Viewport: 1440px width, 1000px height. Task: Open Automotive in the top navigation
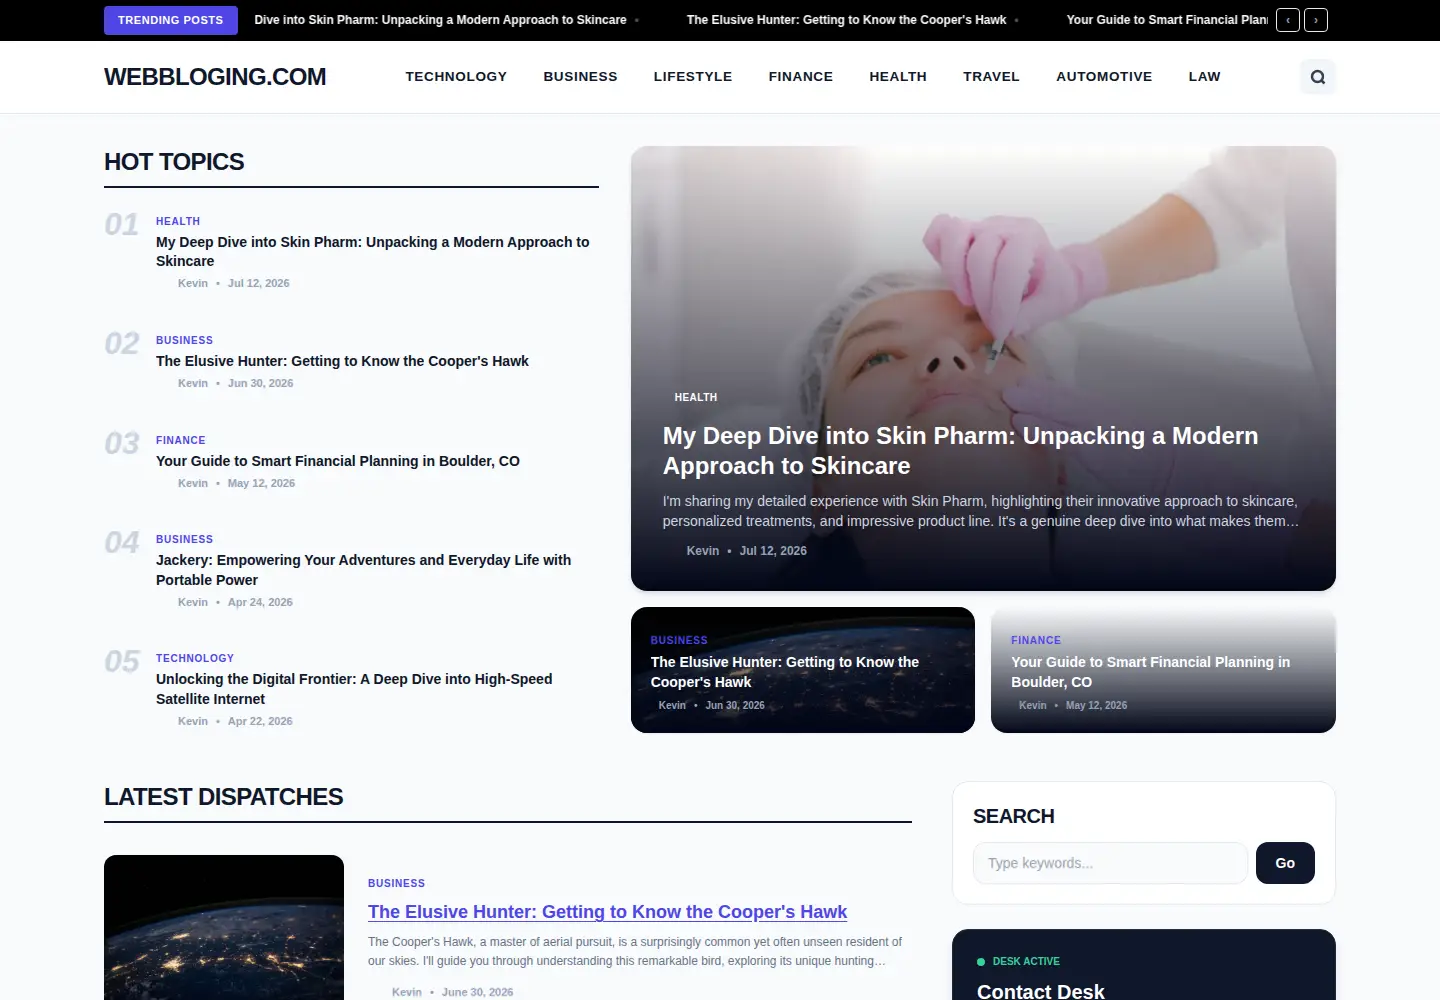coord(1104,77)
